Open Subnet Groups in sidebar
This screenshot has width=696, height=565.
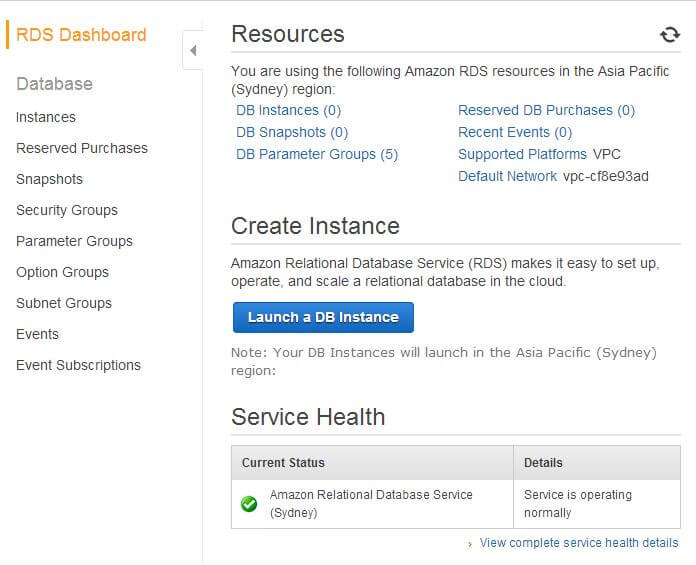coord(64,303)
